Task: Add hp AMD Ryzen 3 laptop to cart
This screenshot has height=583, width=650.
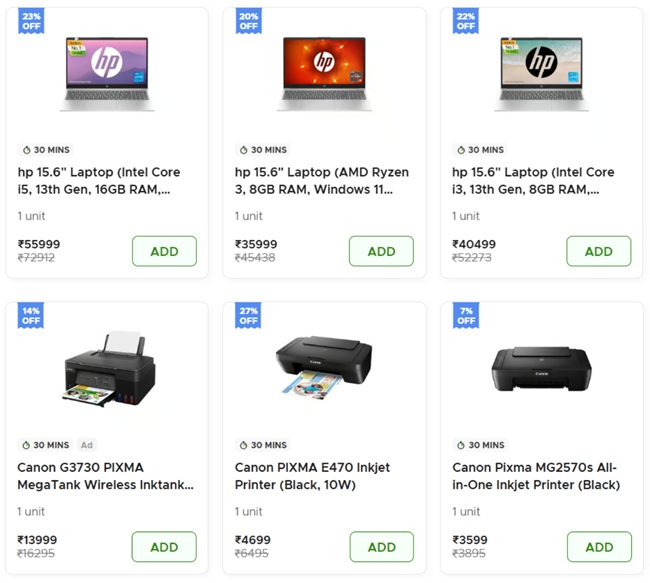Action: point(381,251)
